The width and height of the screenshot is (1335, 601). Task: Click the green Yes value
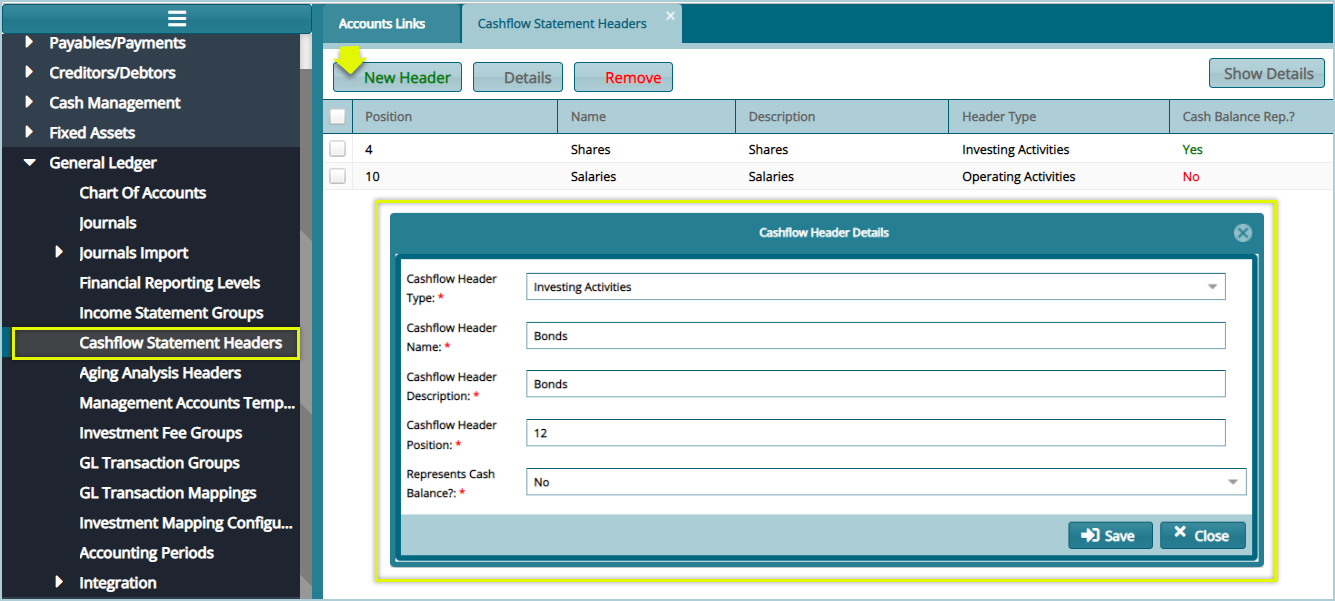[x=1192, y=150]
